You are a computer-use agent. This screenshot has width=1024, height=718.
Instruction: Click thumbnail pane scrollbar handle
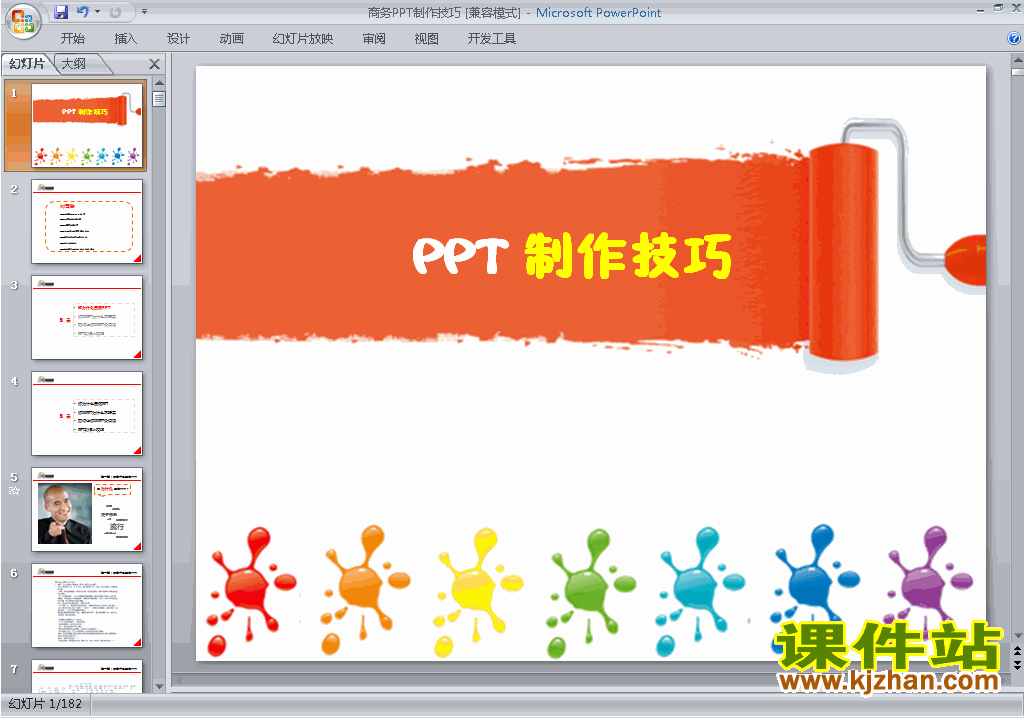coord(159,99)
